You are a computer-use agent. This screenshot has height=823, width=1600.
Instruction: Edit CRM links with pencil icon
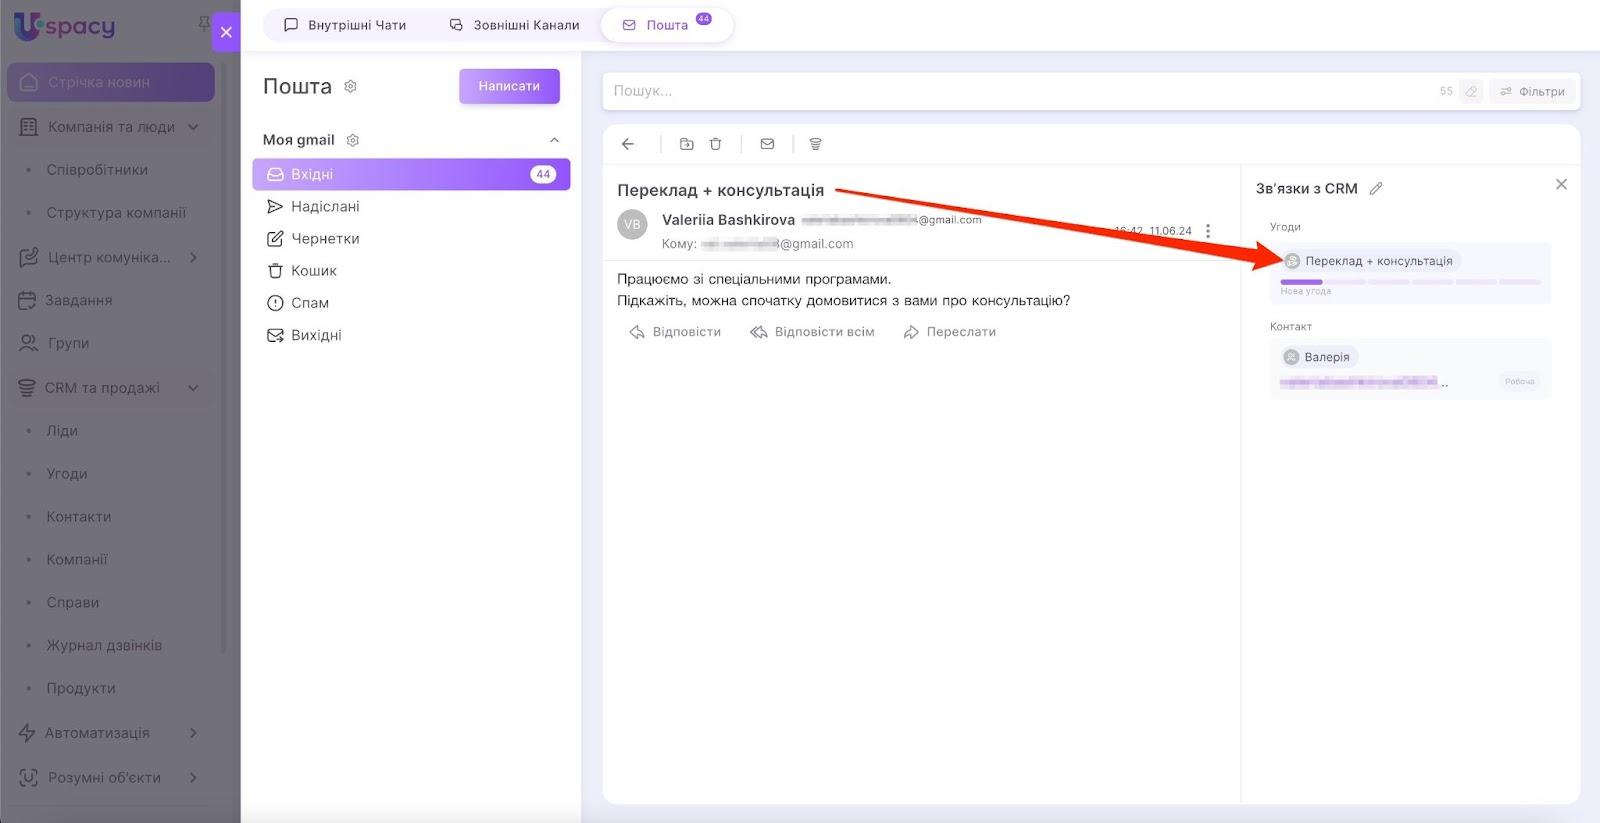1376,189
